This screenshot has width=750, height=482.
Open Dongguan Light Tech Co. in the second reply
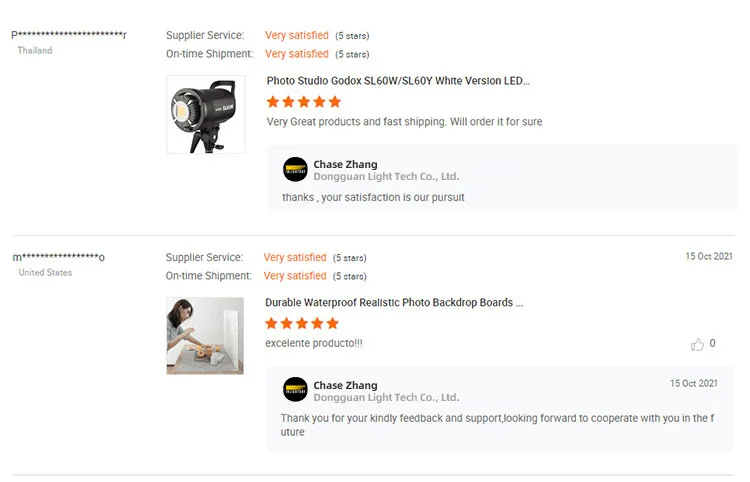386,397
